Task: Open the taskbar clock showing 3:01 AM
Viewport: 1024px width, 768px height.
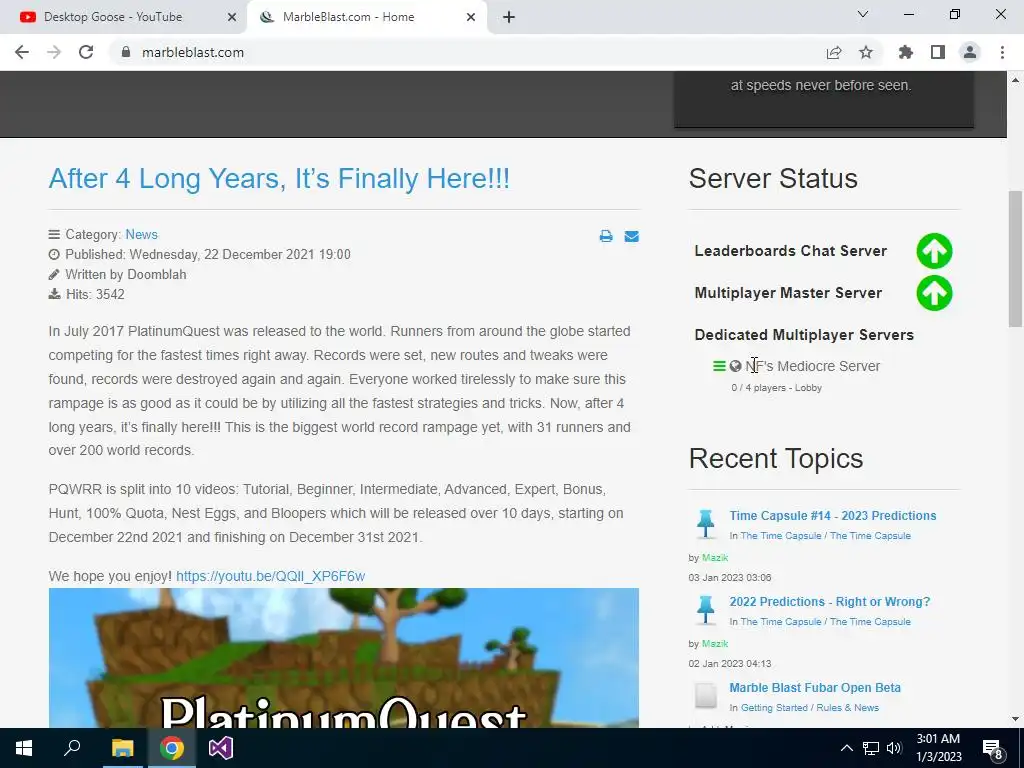Action: pos(938,748)
